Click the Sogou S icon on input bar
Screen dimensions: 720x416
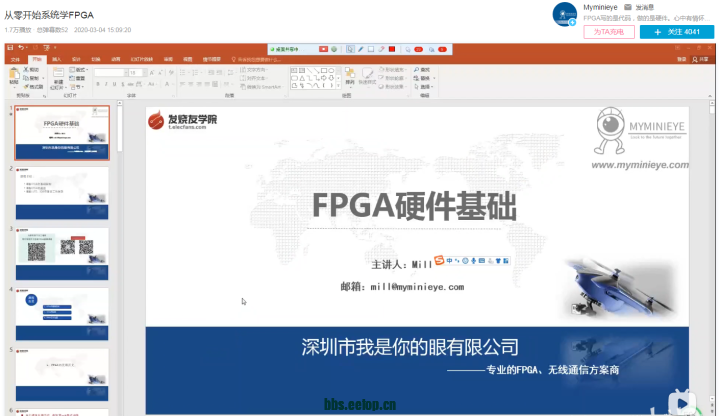tap(439, 260)
